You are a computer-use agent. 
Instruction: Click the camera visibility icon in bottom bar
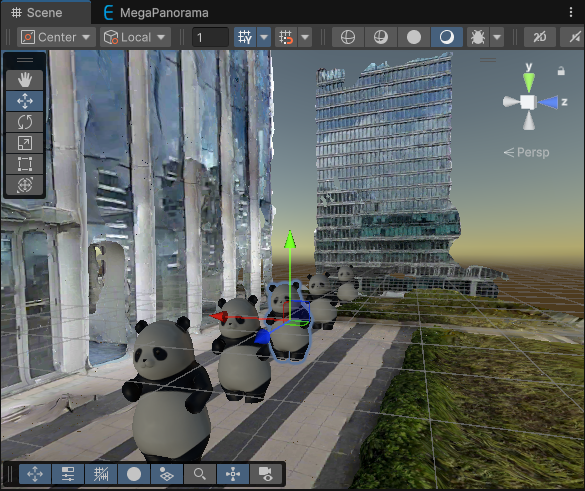point(265,474)
